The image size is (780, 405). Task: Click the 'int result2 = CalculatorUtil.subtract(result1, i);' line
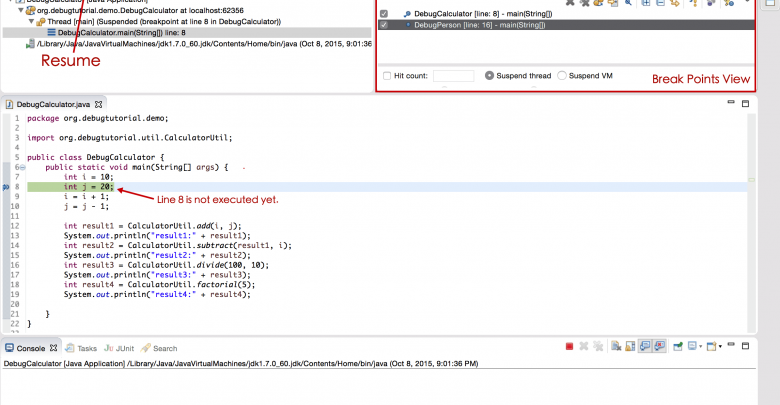[x=178, y=245]
